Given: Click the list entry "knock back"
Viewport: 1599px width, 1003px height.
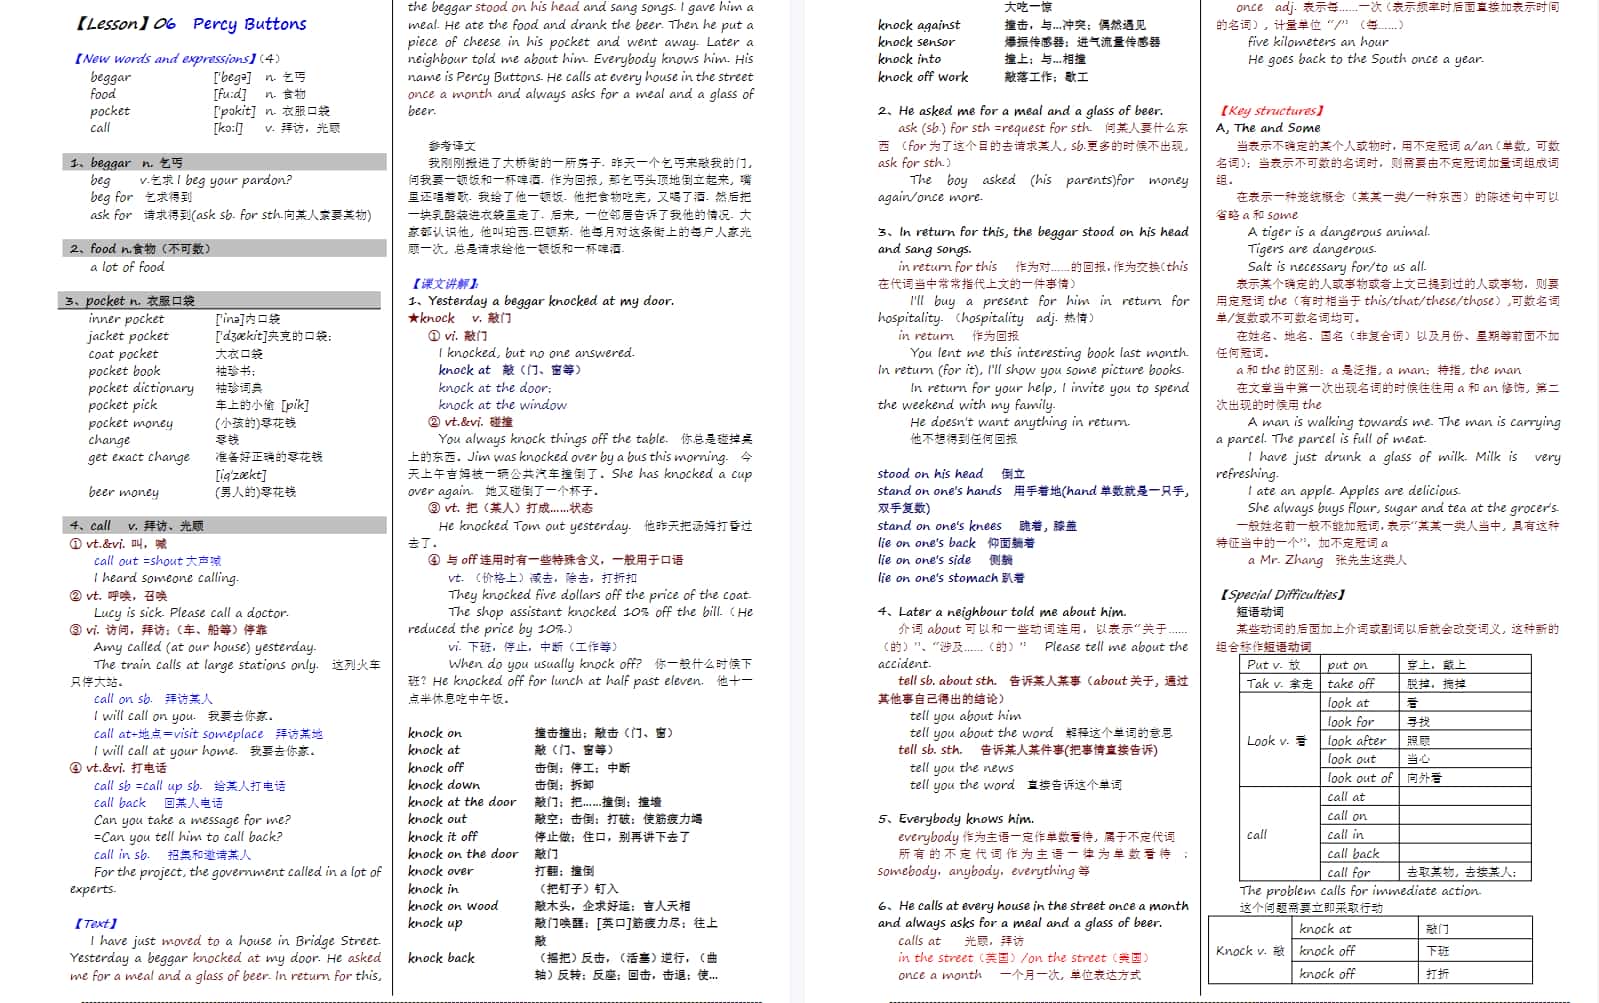Looking at the screenshot, I should point(441,958).
